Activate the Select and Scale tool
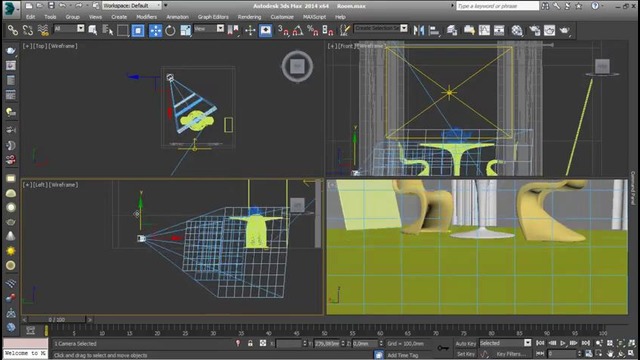Viewport: 640px width, 360px height. click(x=186, y=30)
